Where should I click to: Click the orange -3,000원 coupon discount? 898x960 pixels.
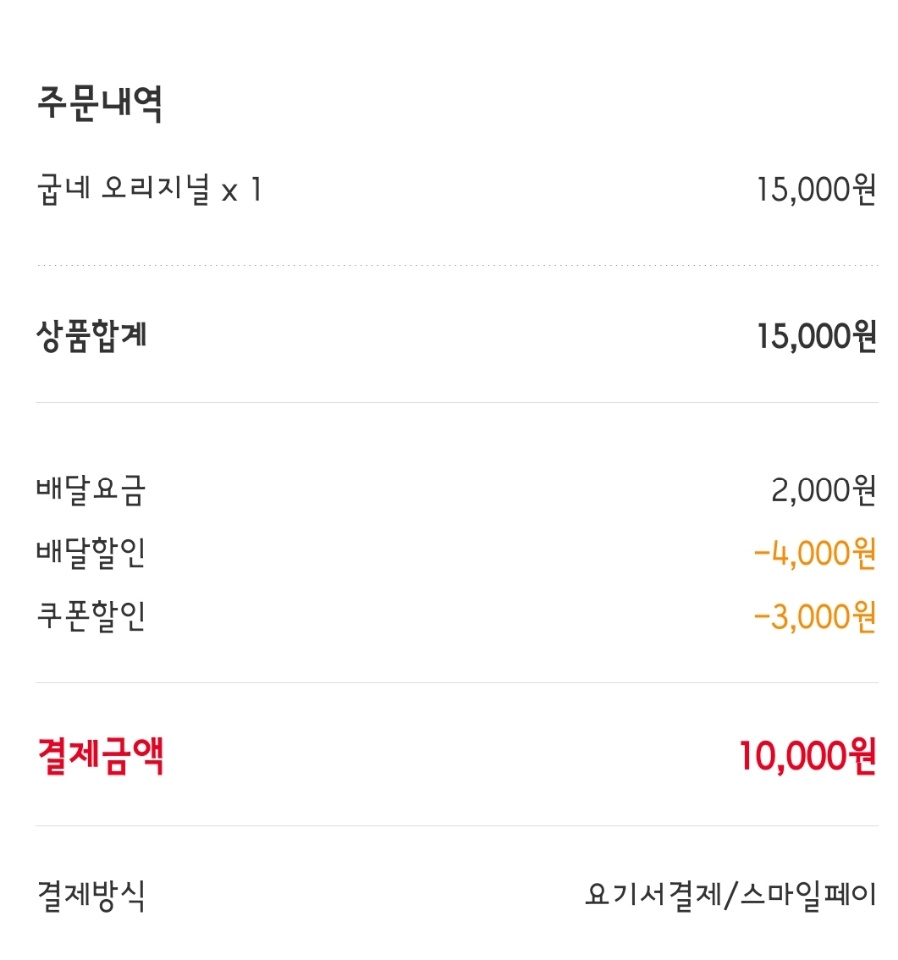(815, 617)
